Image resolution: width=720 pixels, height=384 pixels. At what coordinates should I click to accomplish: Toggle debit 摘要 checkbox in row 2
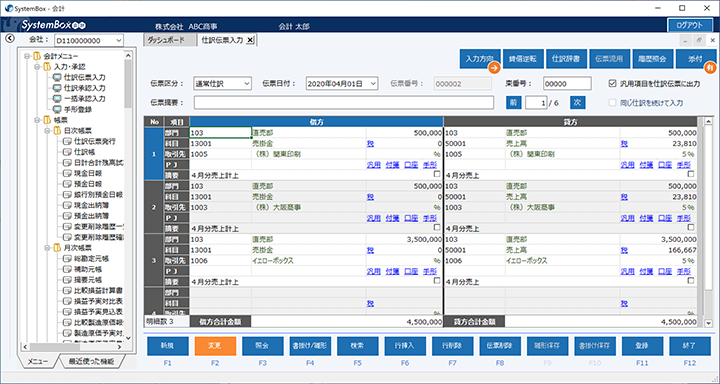coord(437,227)
